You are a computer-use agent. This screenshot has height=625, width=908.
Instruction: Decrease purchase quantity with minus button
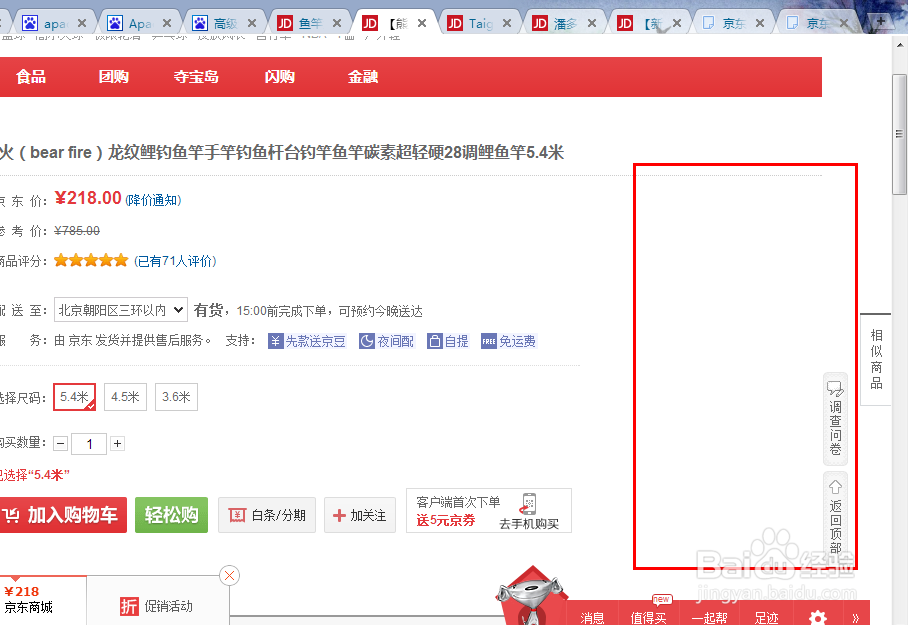click(x=61, y=444)
